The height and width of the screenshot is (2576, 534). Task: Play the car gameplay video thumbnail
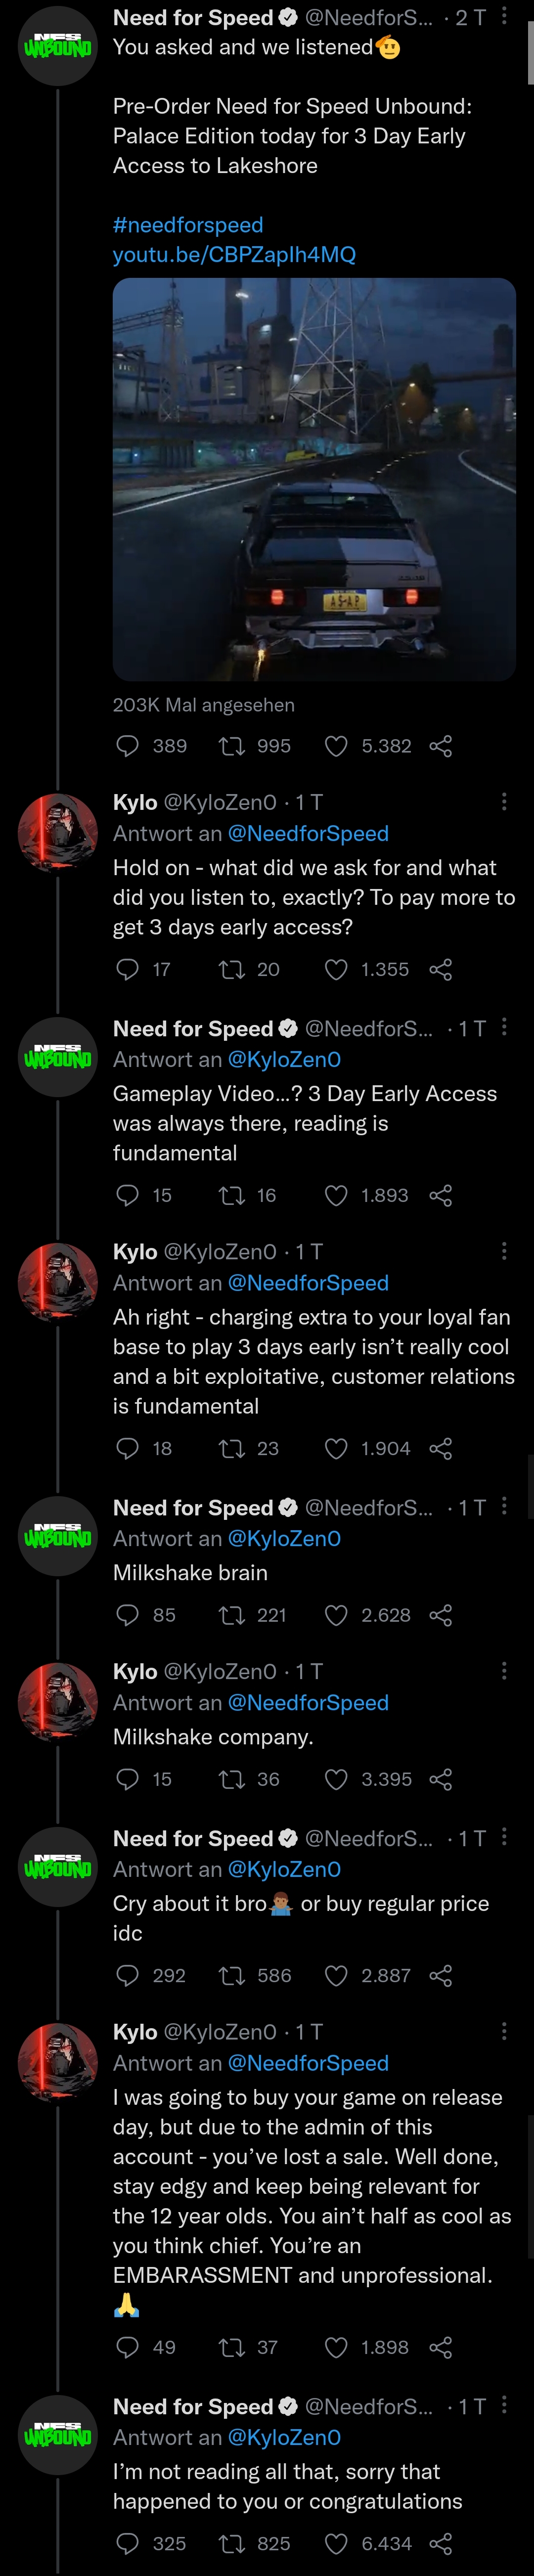(314, 479)
